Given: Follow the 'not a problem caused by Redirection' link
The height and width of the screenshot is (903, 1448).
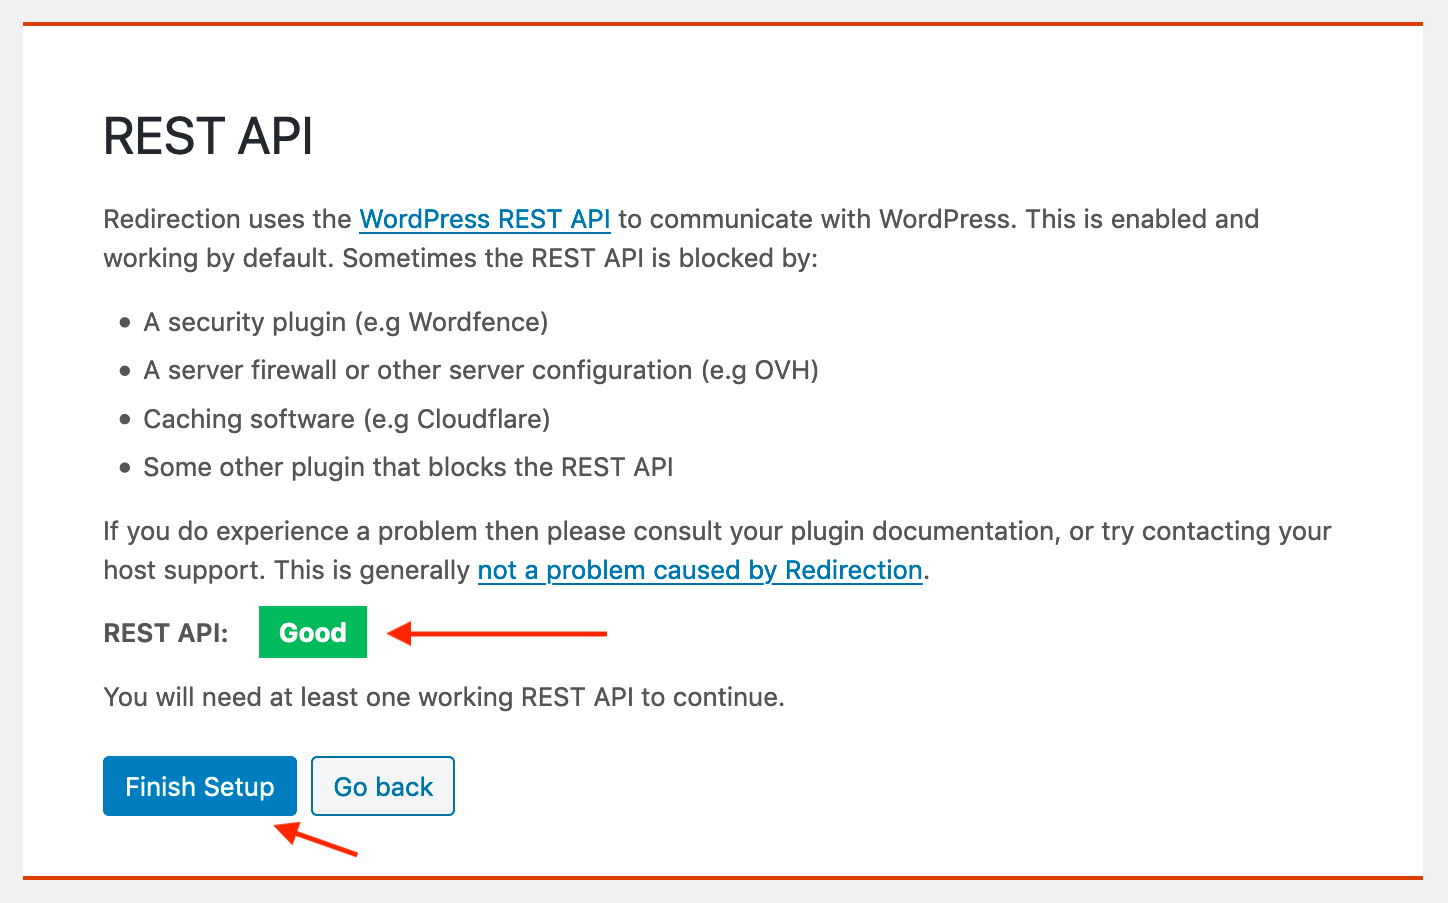Looking at the screenshot, I should click(699, 570).
